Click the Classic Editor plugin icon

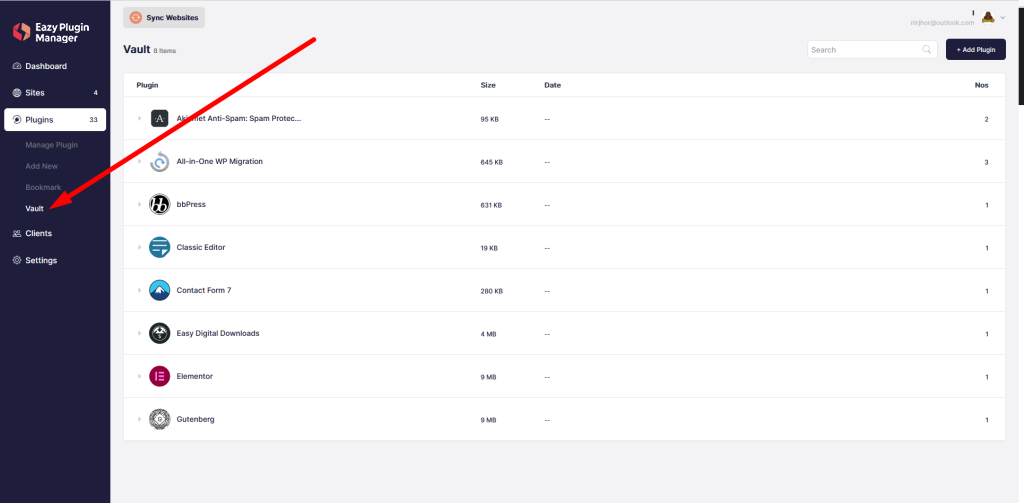pyautogui.click(x=160, y=248)
